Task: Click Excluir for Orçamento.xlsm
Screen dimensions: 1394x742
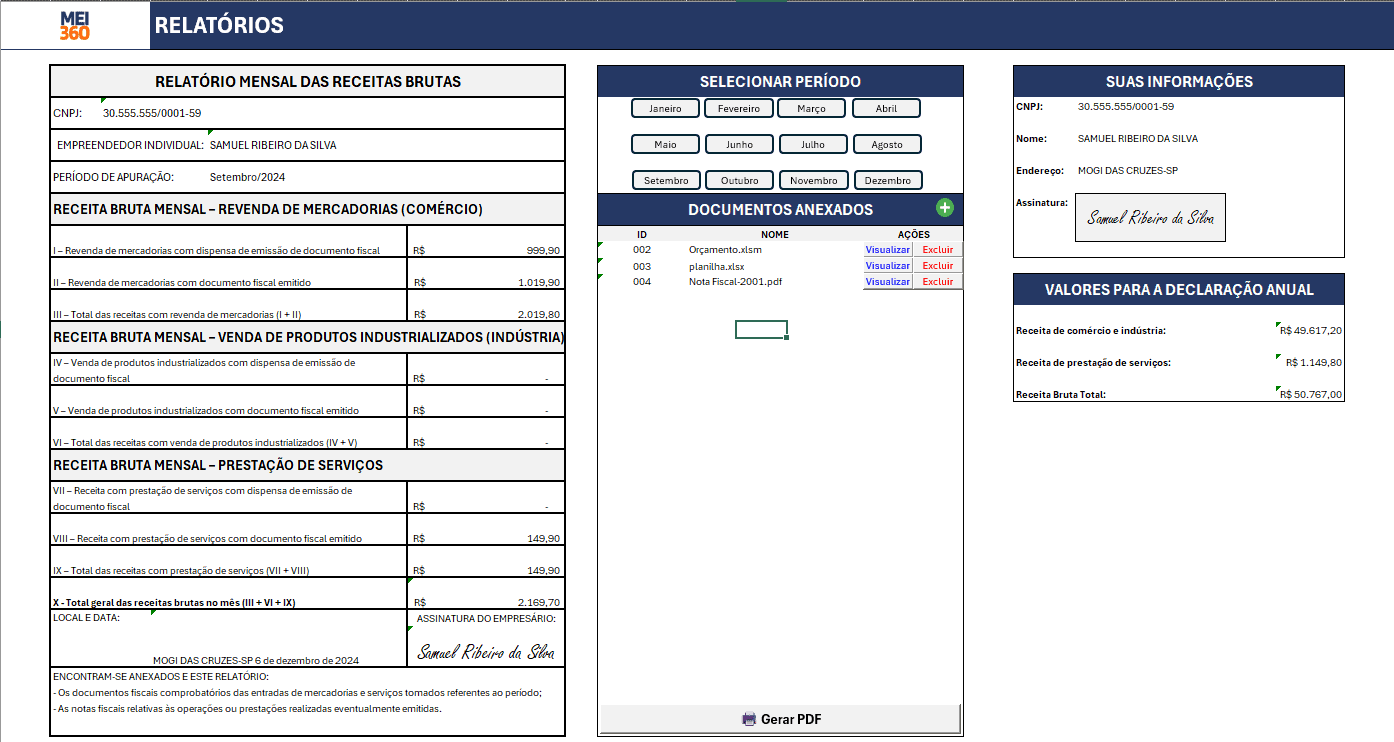Action: coord(938,250)
